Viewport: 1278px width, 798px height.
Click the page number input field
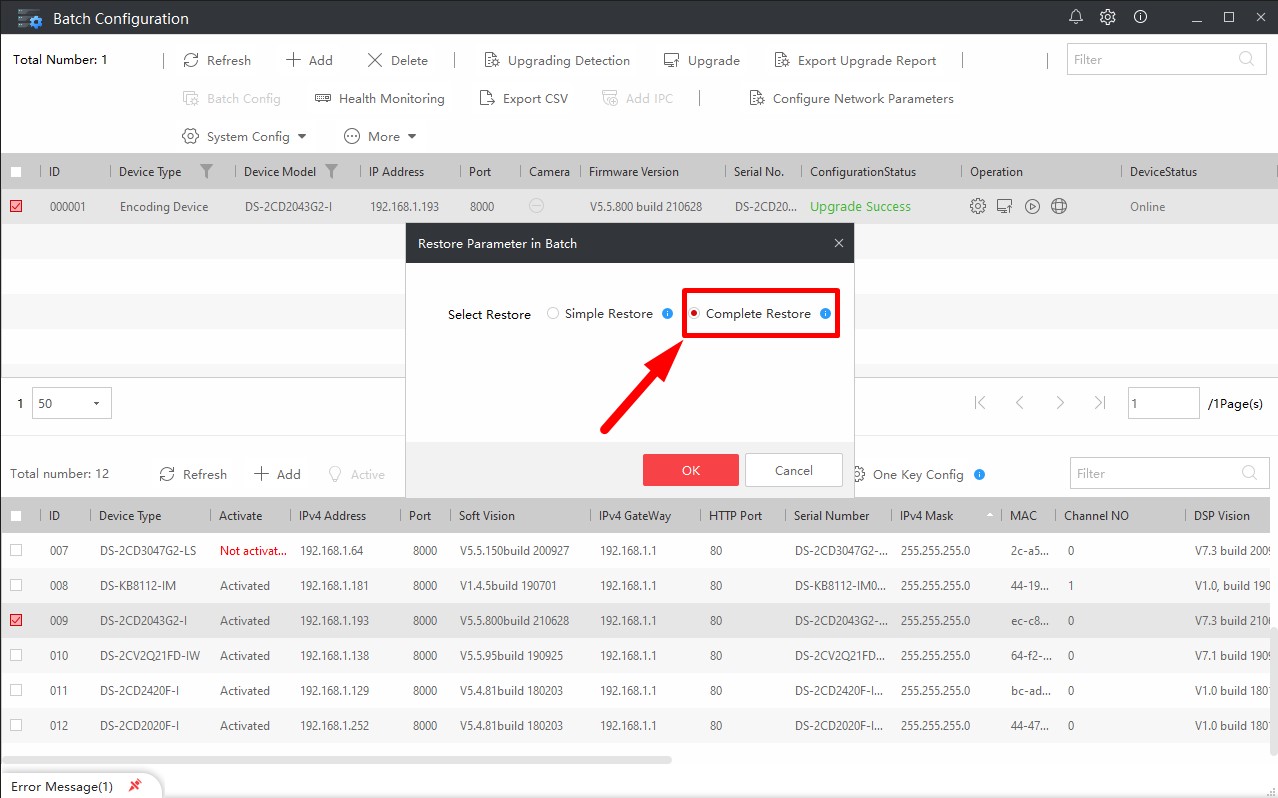[1163, 403]
